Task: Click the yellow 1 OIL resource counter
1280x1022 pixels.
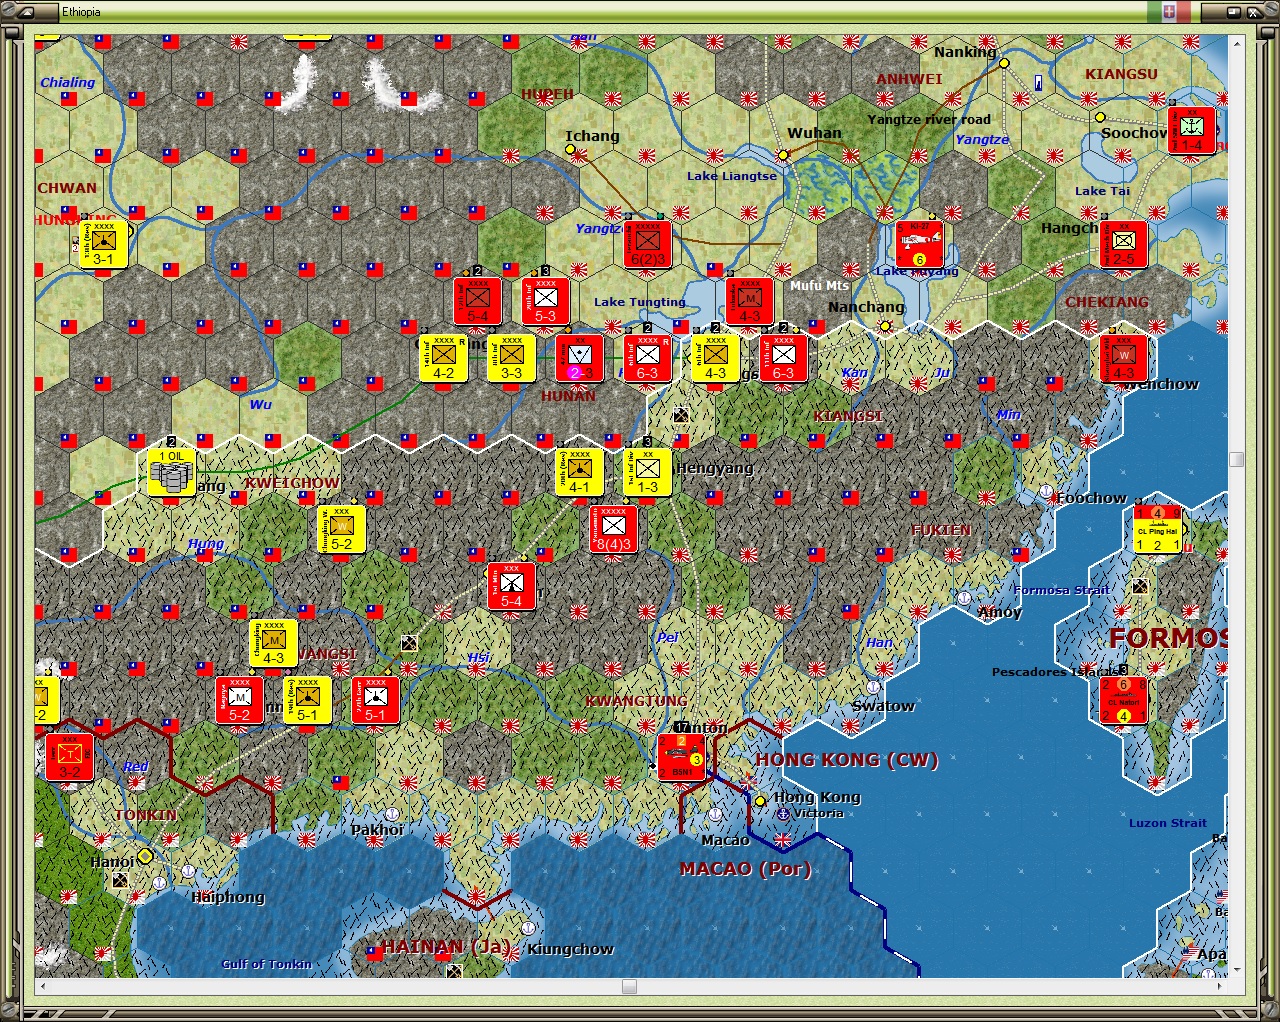Action: (x=171, y=472)
